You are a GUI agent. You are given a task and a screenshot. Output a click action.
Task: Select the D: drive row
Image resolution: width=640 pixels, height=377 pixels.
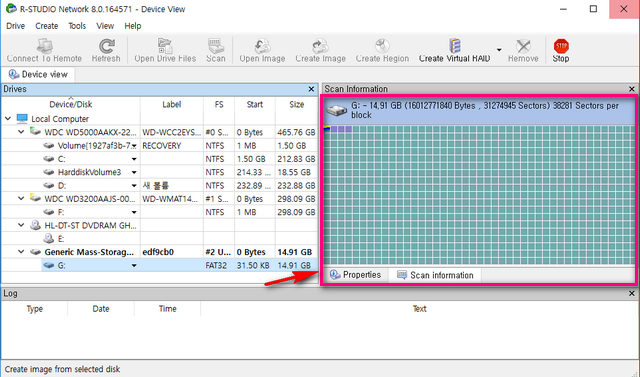[x=159, y=186]
